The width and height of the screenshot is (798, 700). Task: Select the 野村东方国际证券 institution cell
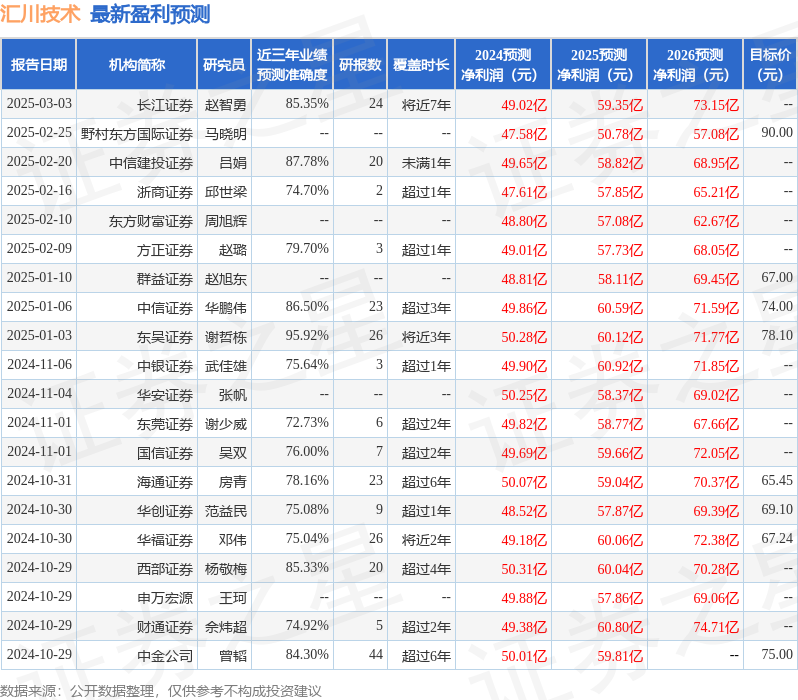[137, 134]
